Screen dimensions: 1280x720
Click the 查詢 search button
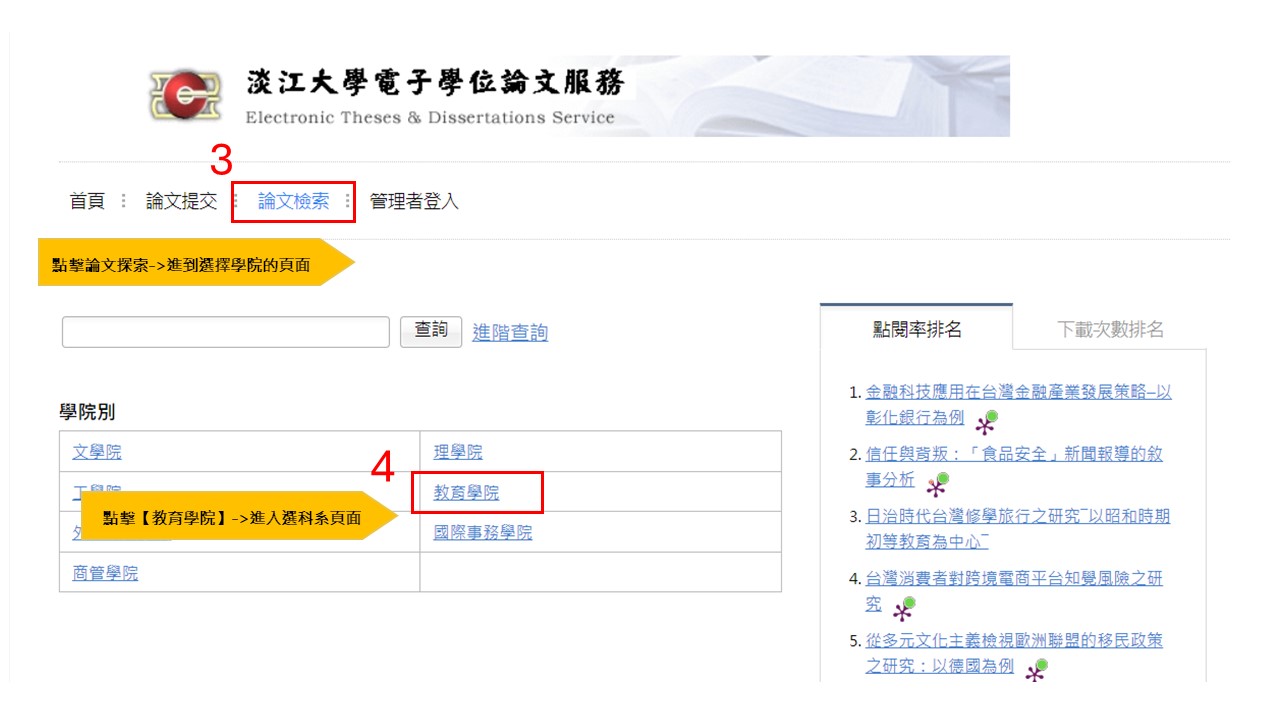(x=431, y=331)
